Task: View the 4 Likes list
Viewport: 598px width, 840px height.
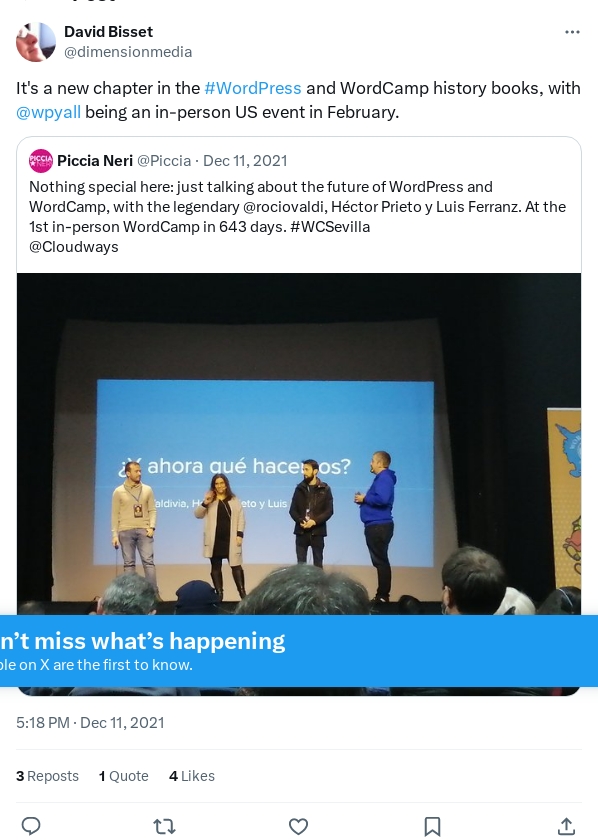Action: pyautogui.click(x=192, y=776)
